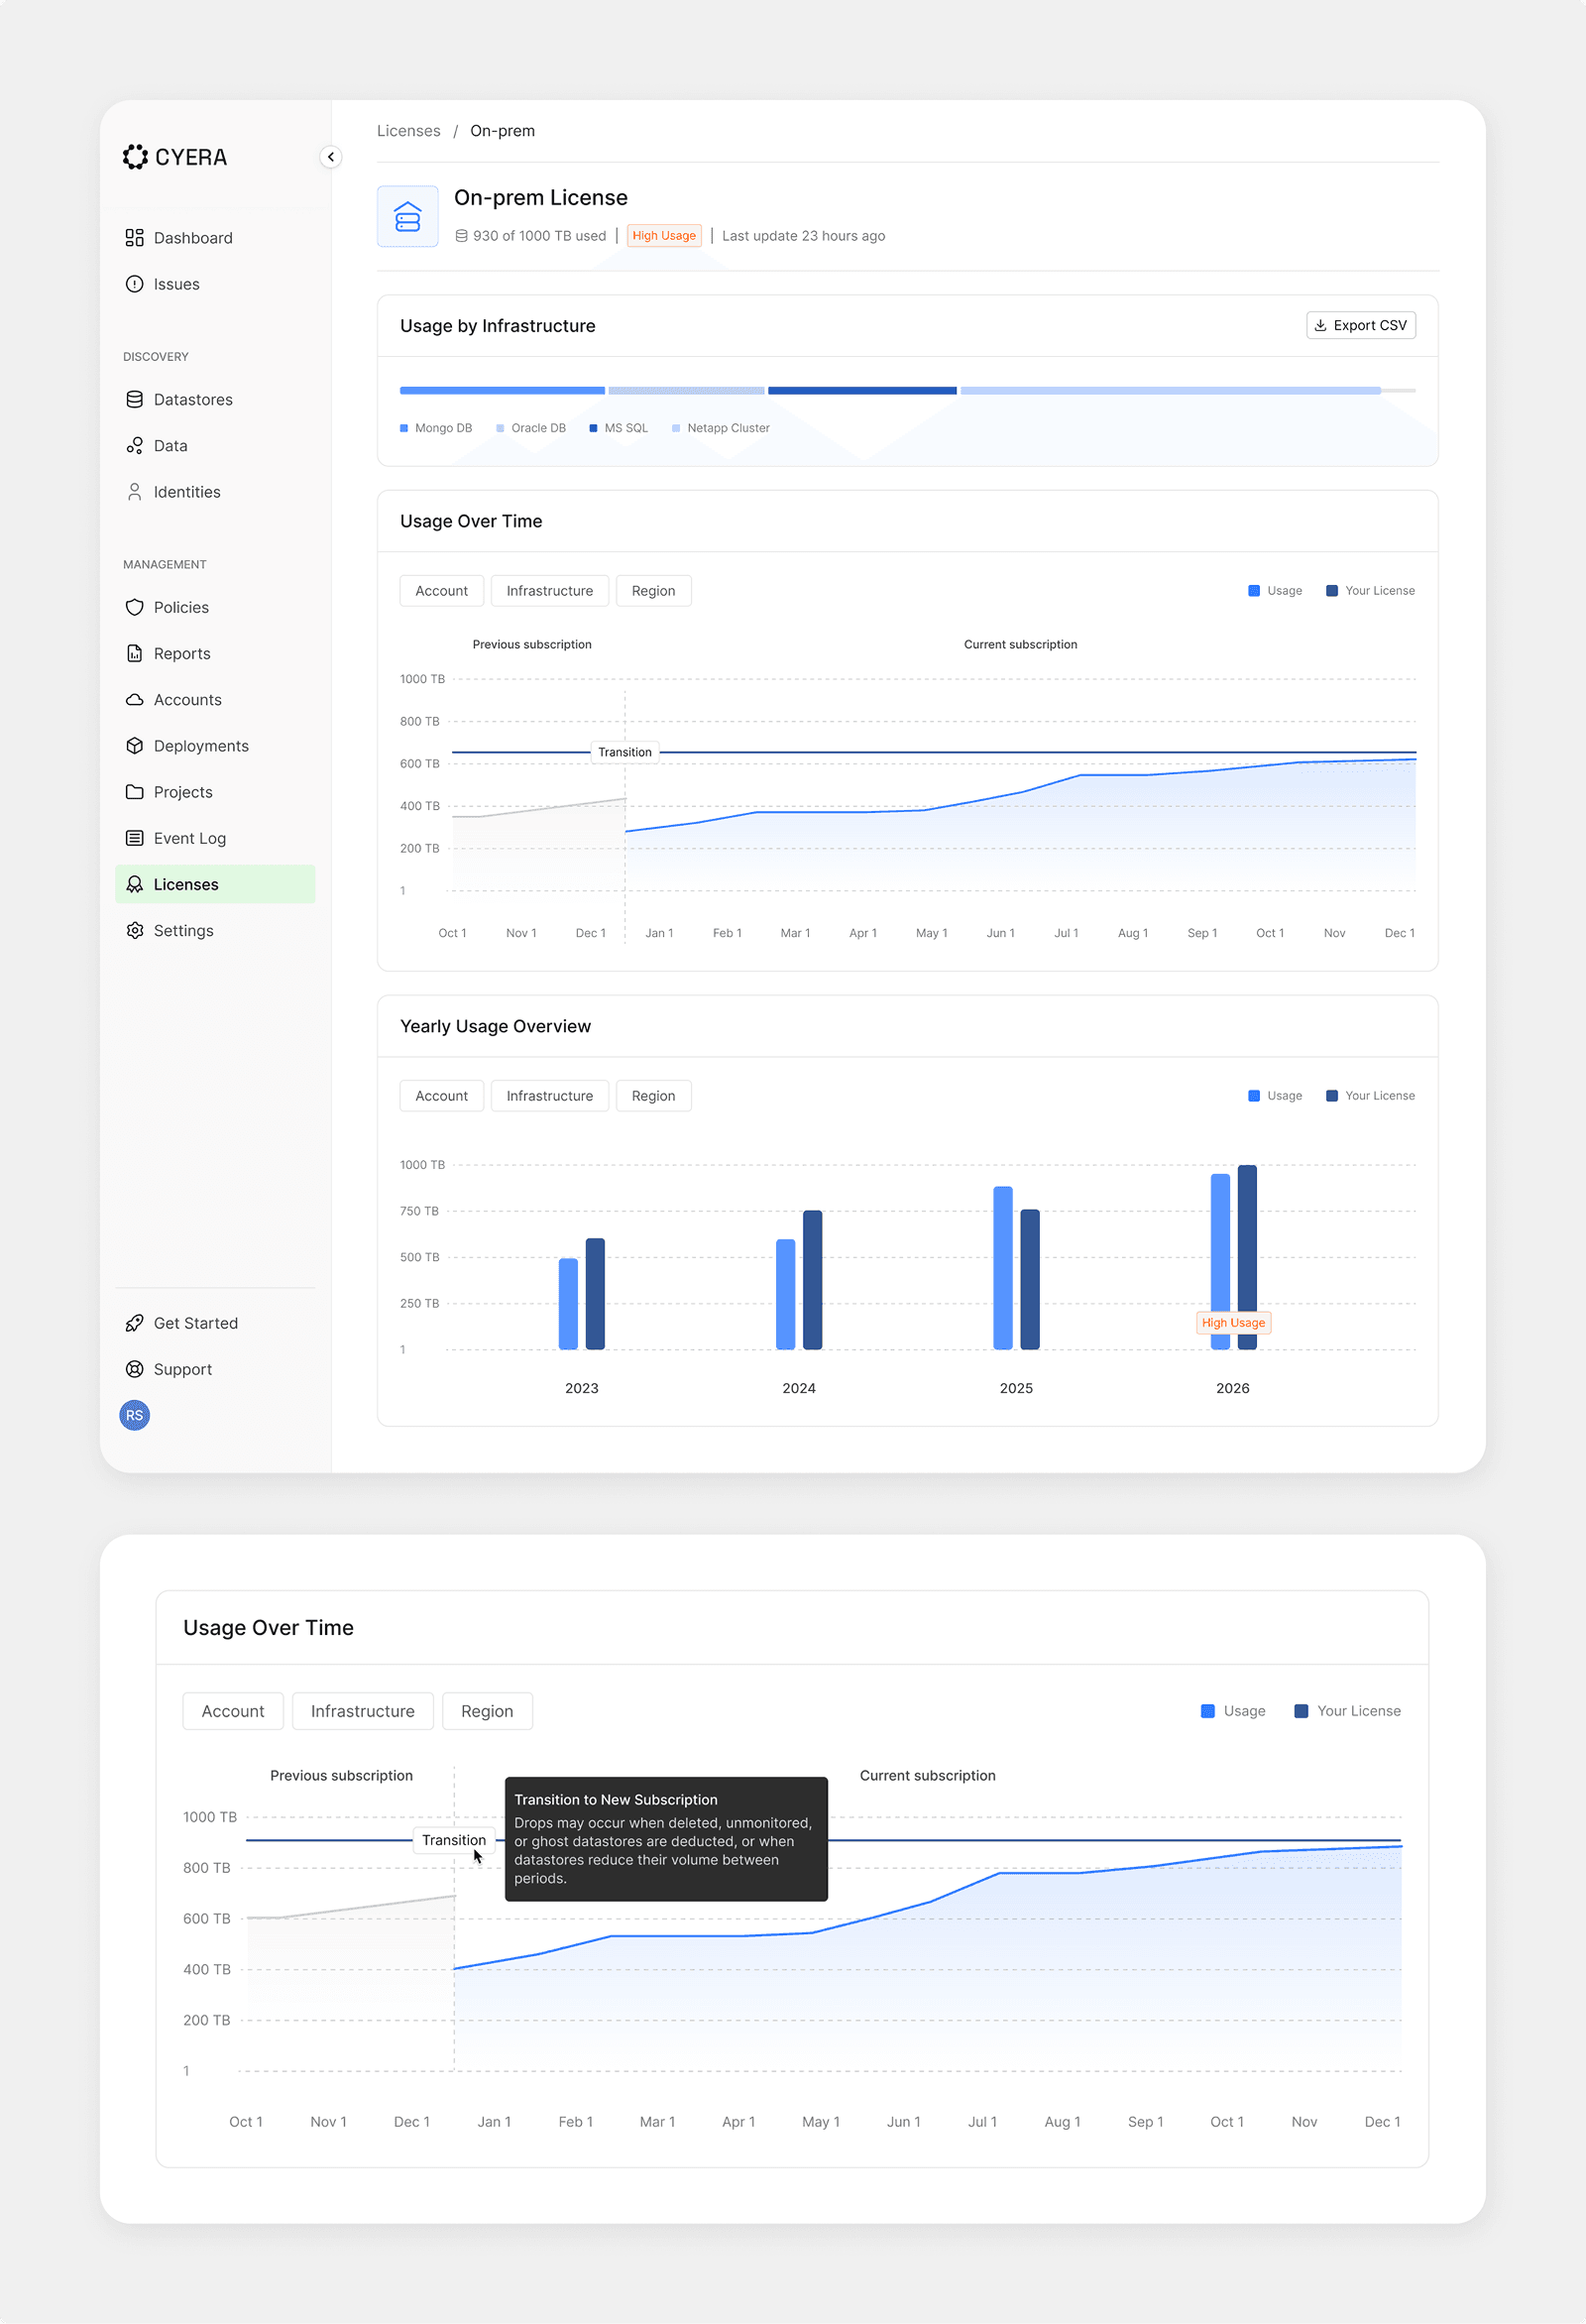Image resolution: width=1586 pixels, height=2324 pixels.
Task: Open the Account filter in Usage Over Time
Action: pyautogui.click(x=441, y=590)
